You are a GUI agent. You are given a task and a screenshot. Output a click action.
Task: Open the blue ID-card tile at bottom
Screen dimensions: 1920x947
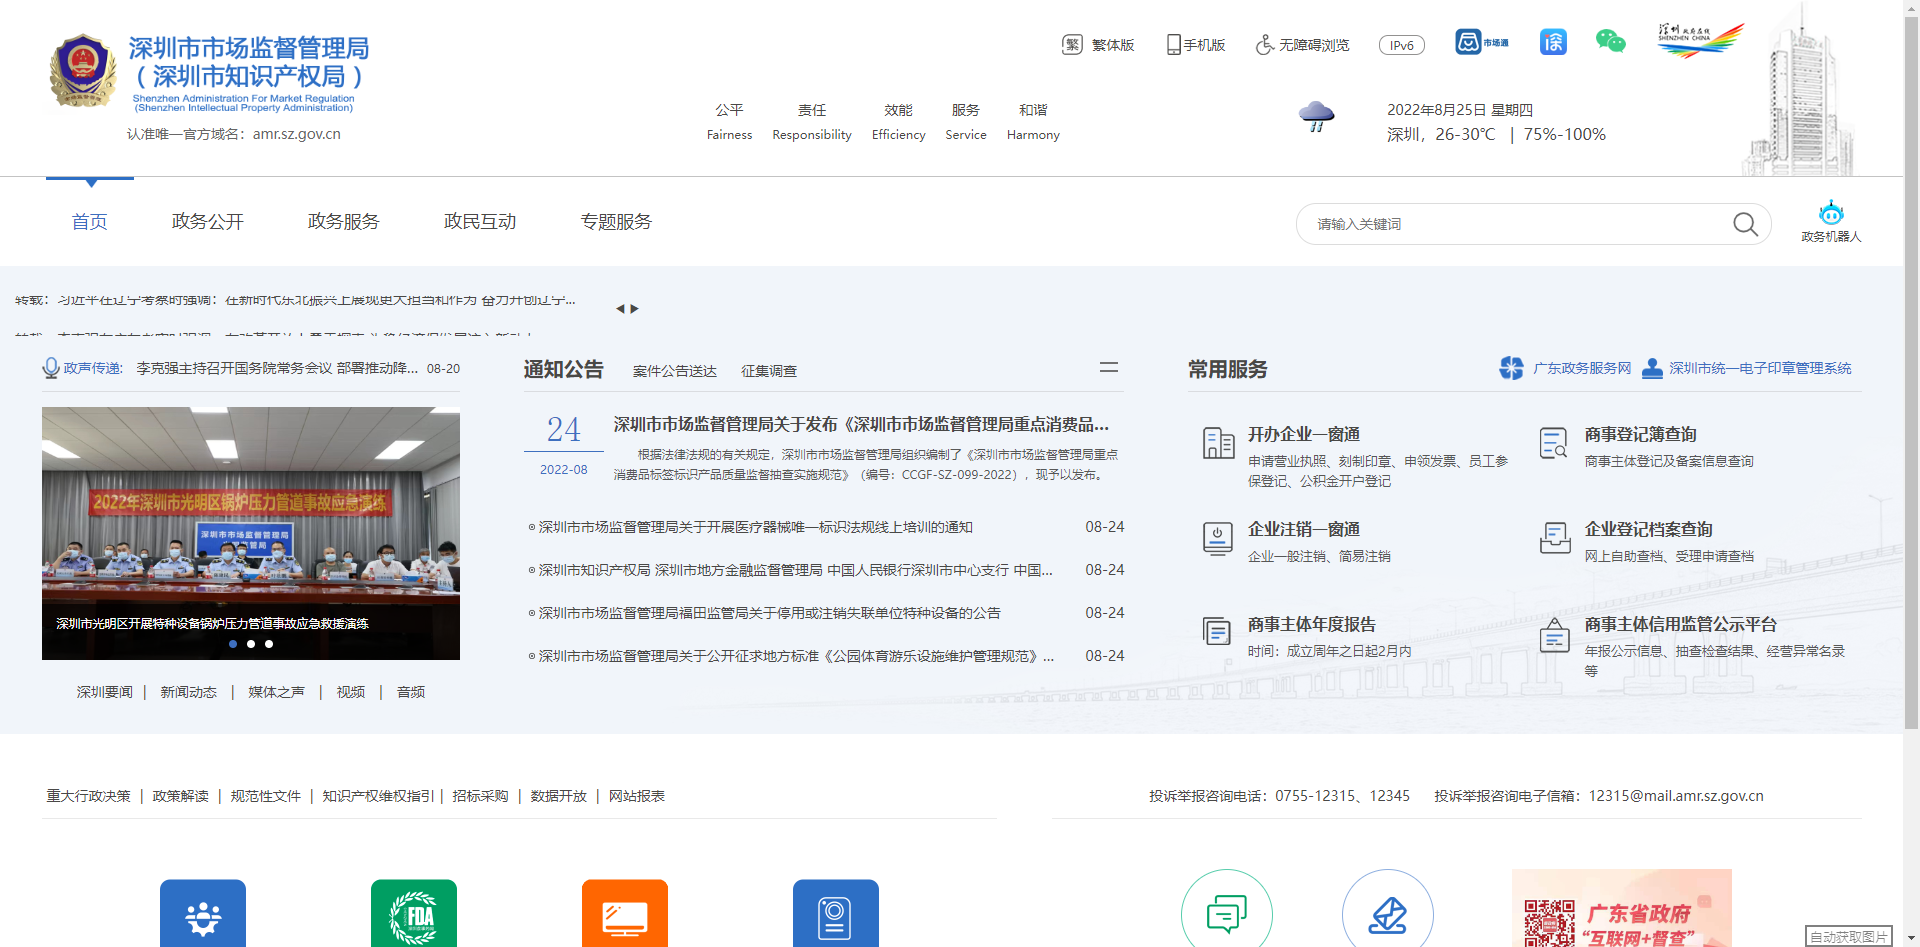pos(836,913)
